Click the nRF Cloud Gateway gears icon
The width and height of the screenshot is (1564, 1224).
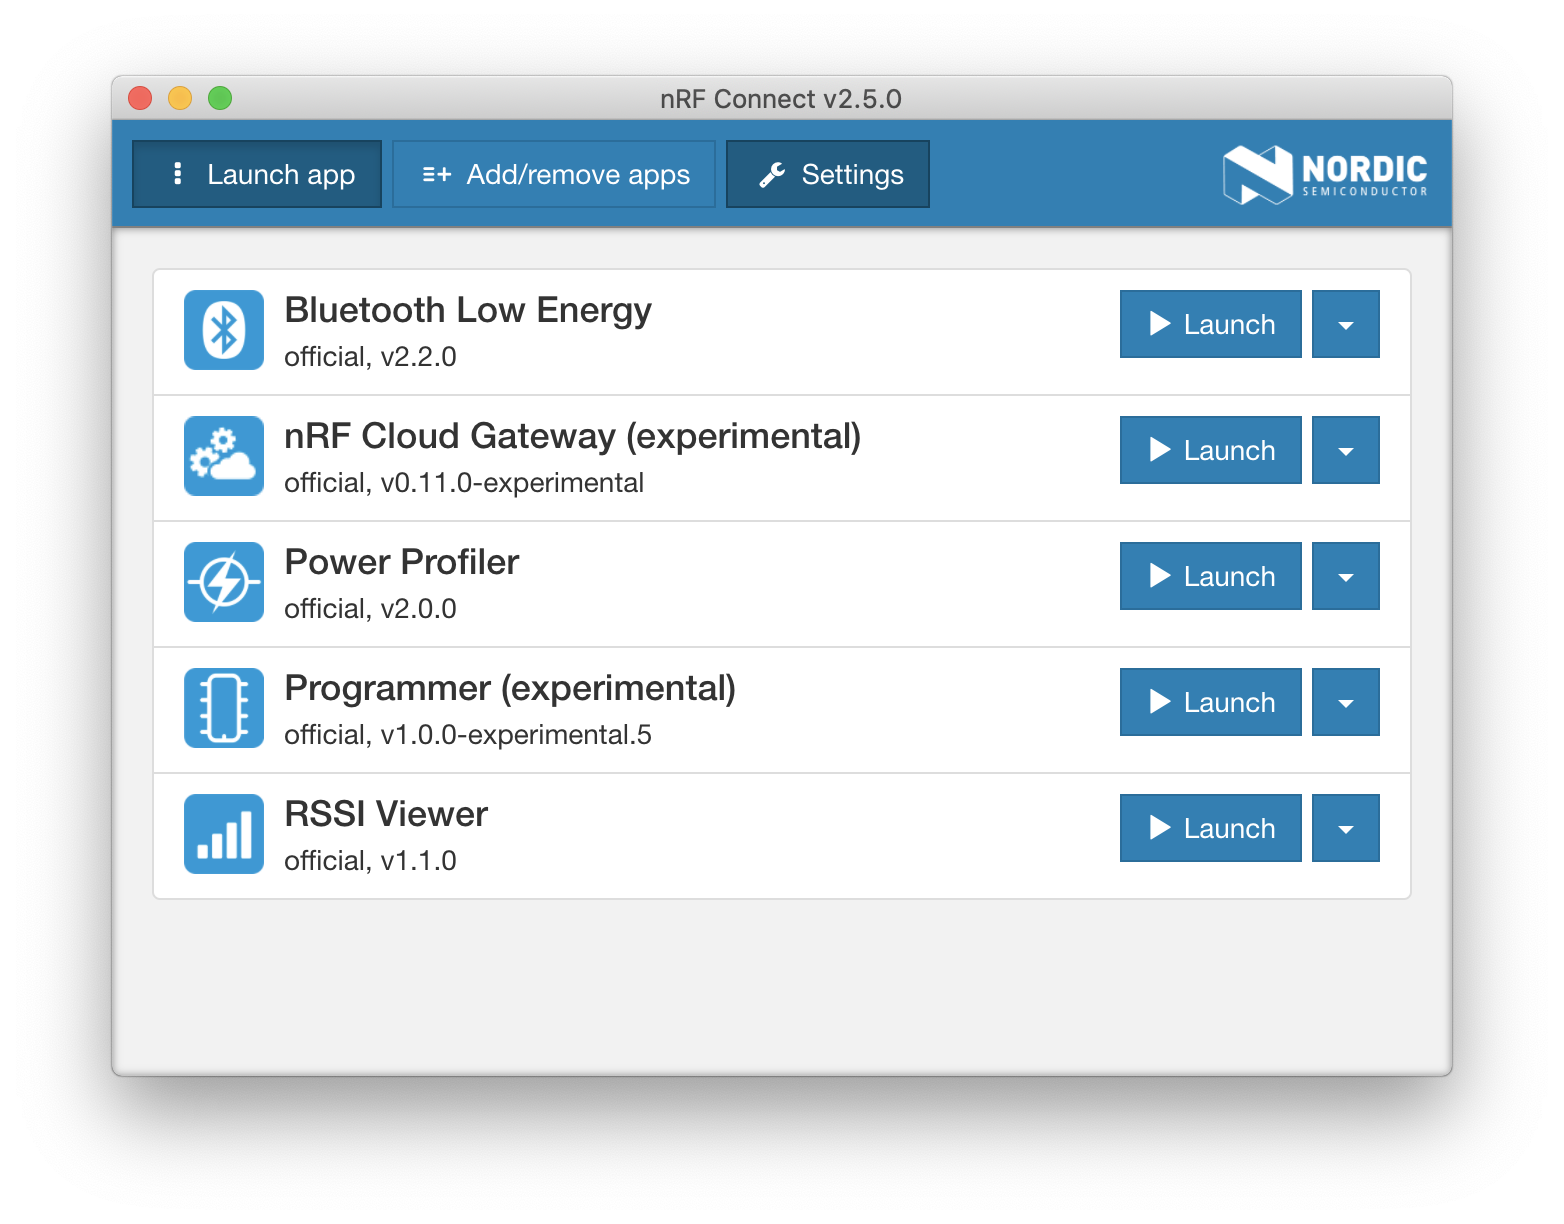point(223,456)
